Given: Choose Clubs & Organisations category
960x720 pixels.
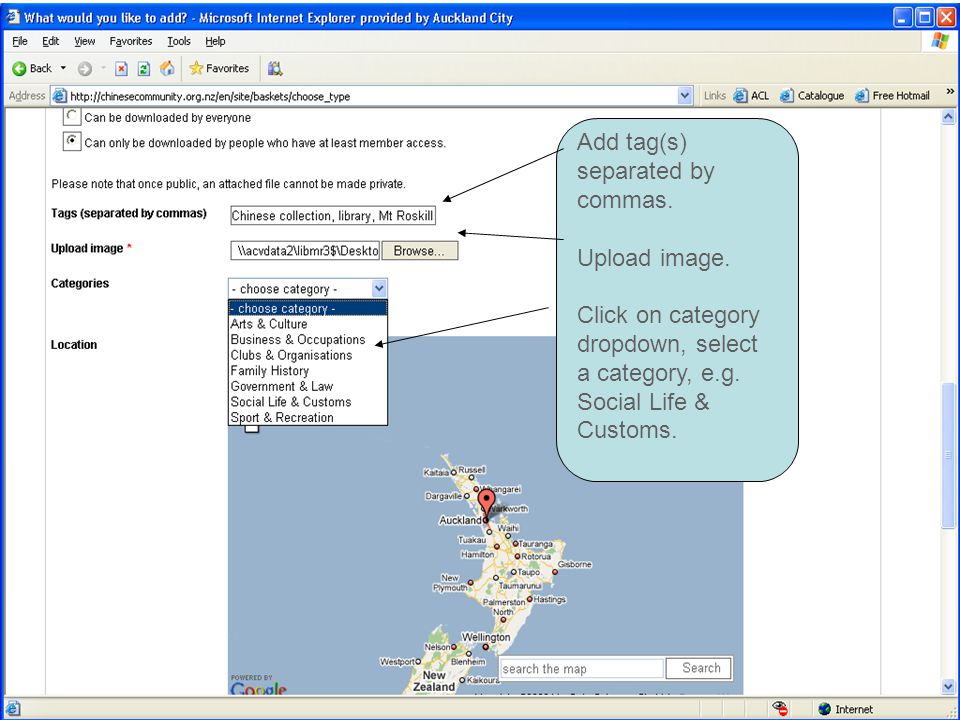Looking at the screenshot, I should [308, 355].
